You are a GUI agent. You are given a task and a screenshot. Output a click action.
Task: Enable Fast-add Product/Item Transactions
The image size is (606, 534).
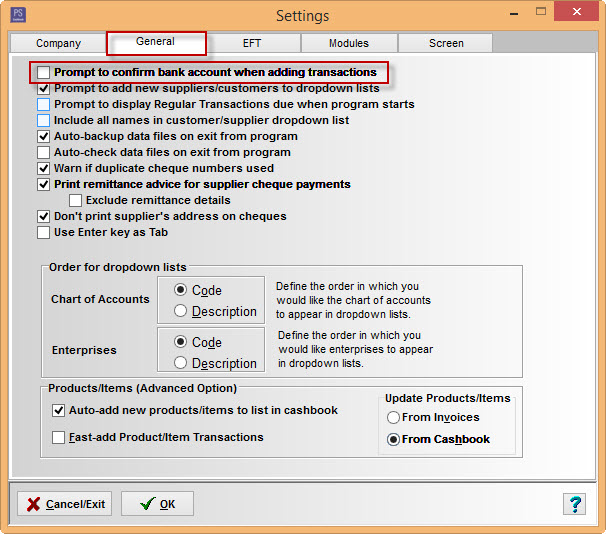click(x=58, y=437)
